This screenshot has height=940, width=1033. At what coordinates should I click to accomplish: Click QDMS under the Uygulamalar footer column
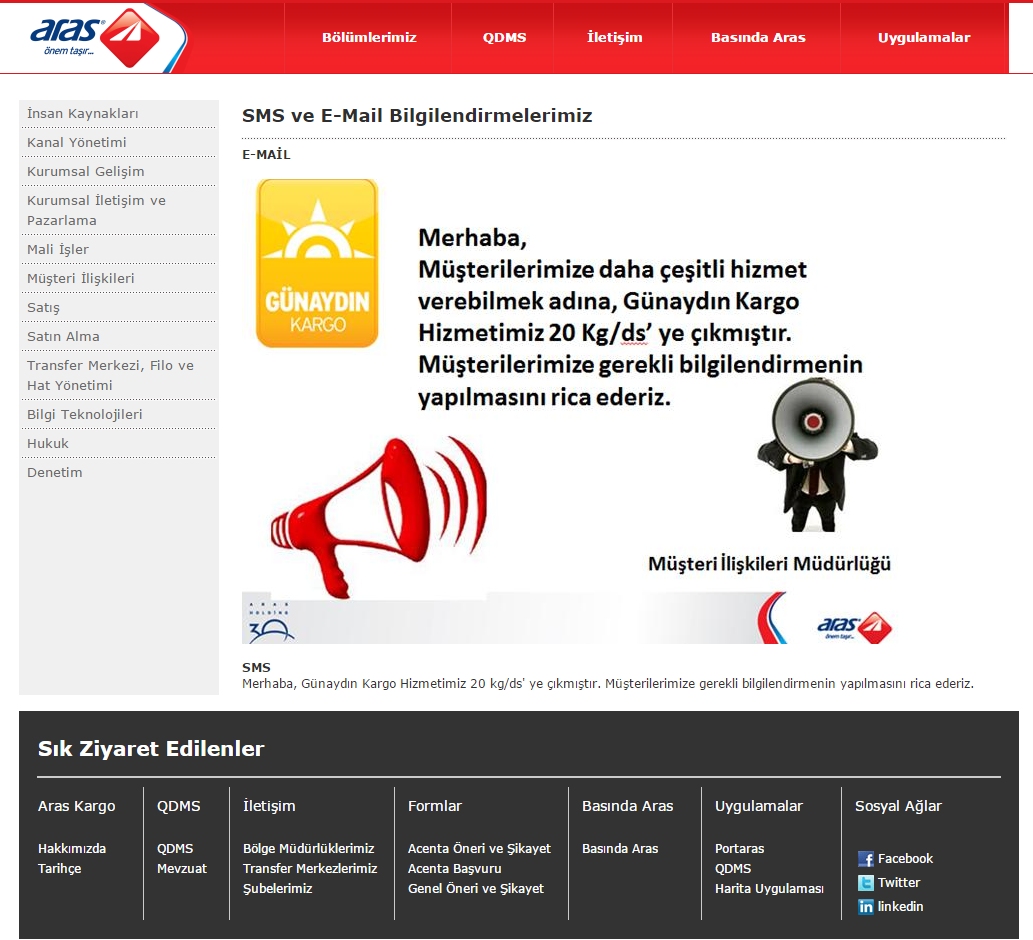pos(733,868)
